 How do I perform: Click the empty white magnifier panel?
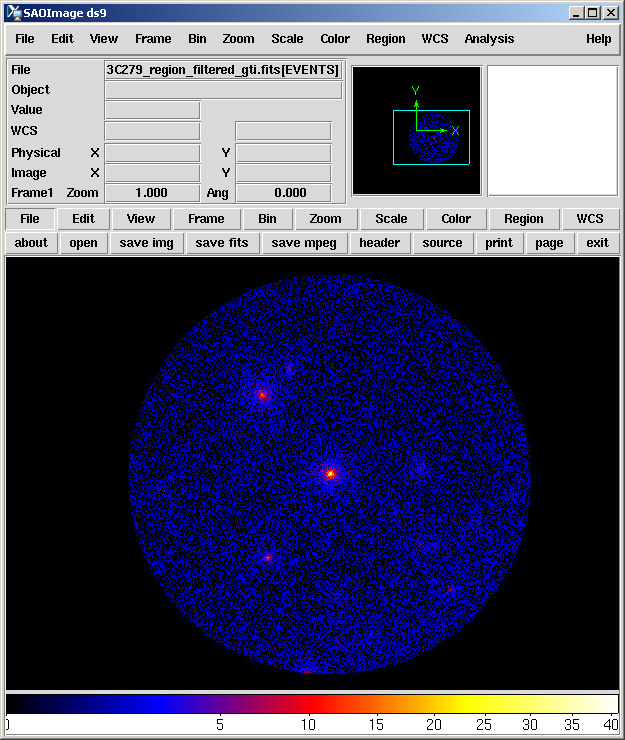click(x=552, y=131)
